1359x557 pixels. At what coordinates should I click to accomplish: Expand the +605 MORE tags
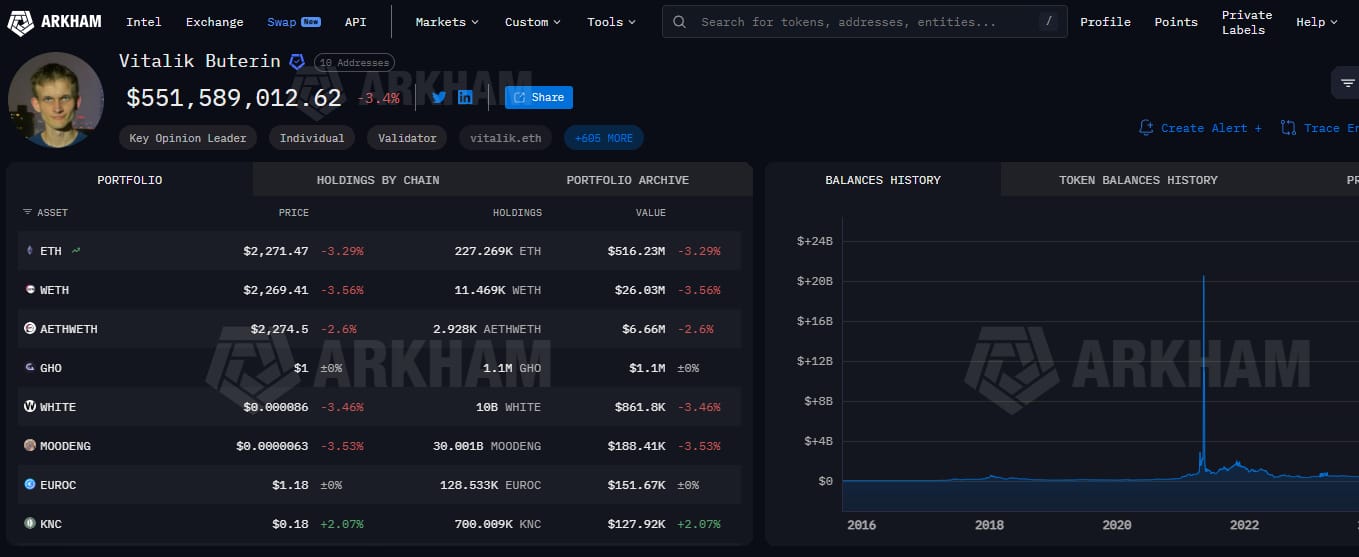point(604,138)
